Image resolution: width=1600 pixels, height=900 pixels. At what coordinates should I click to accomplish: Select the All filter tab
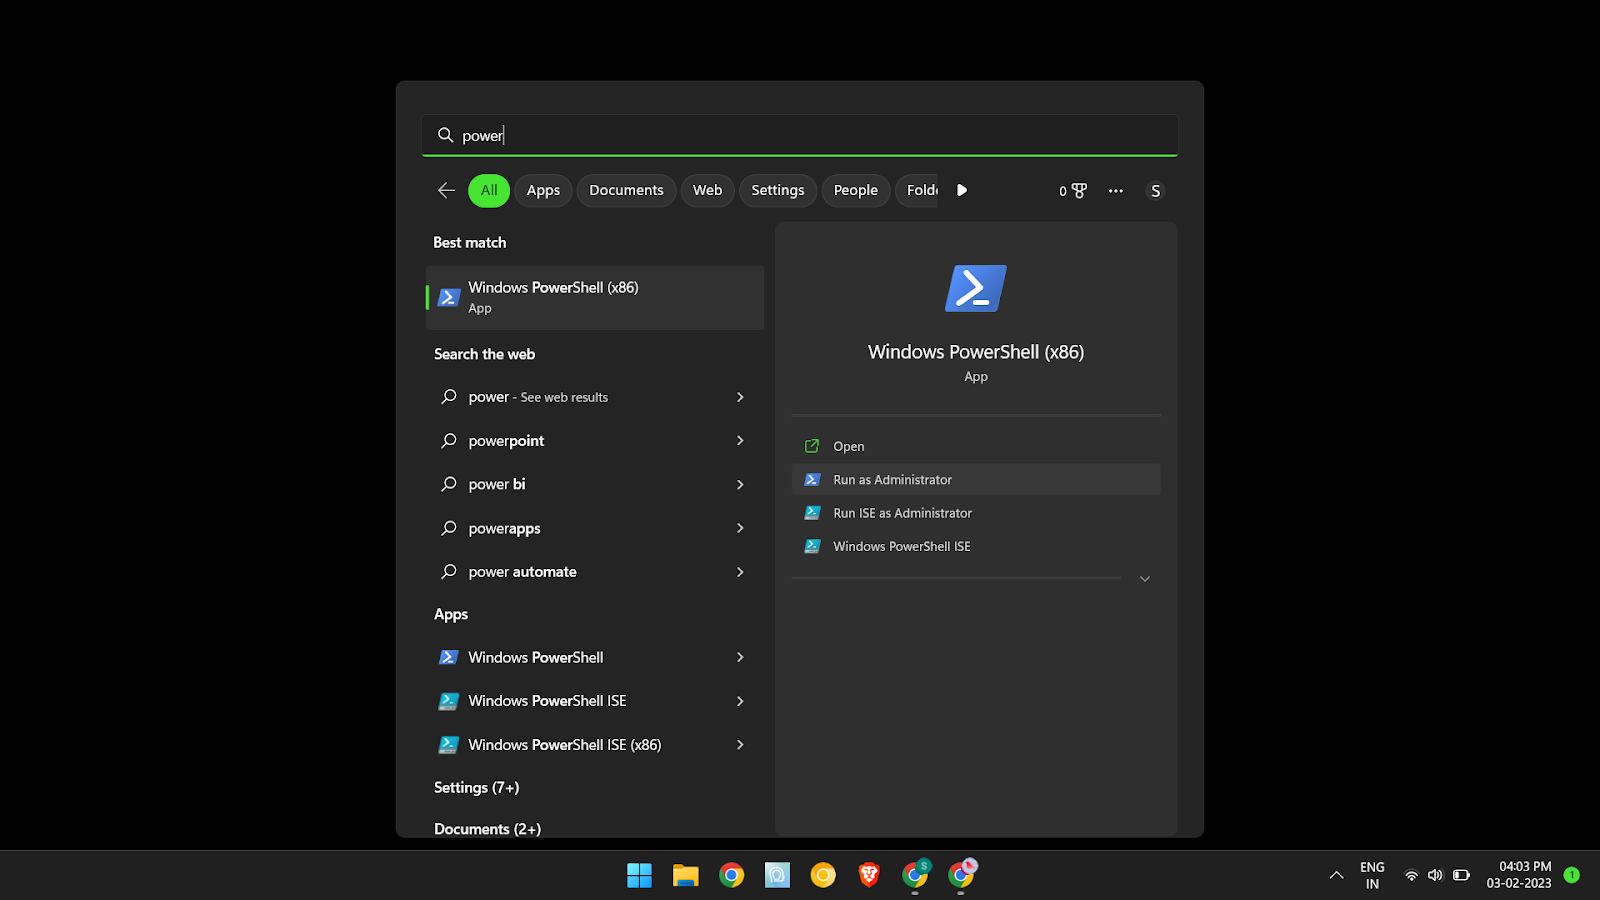coord(489,190)
